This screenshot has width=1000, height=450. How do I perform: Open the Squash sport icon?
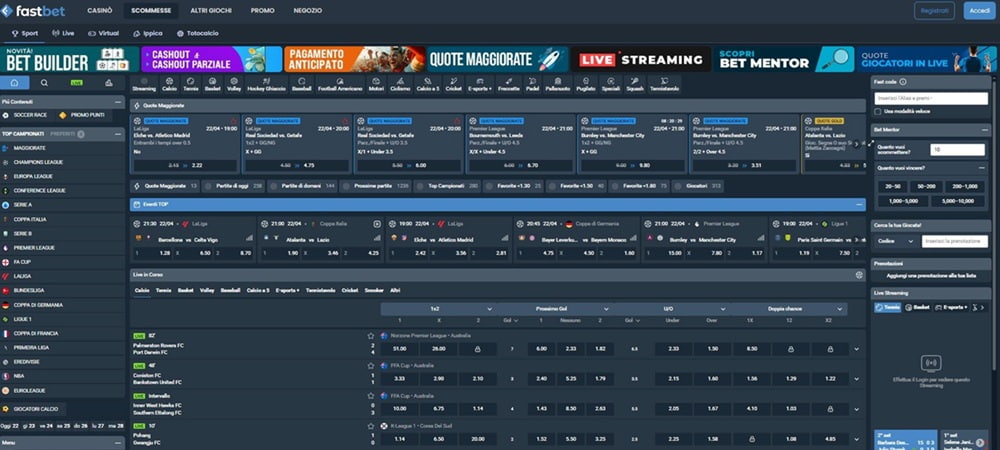click(635, 84)
